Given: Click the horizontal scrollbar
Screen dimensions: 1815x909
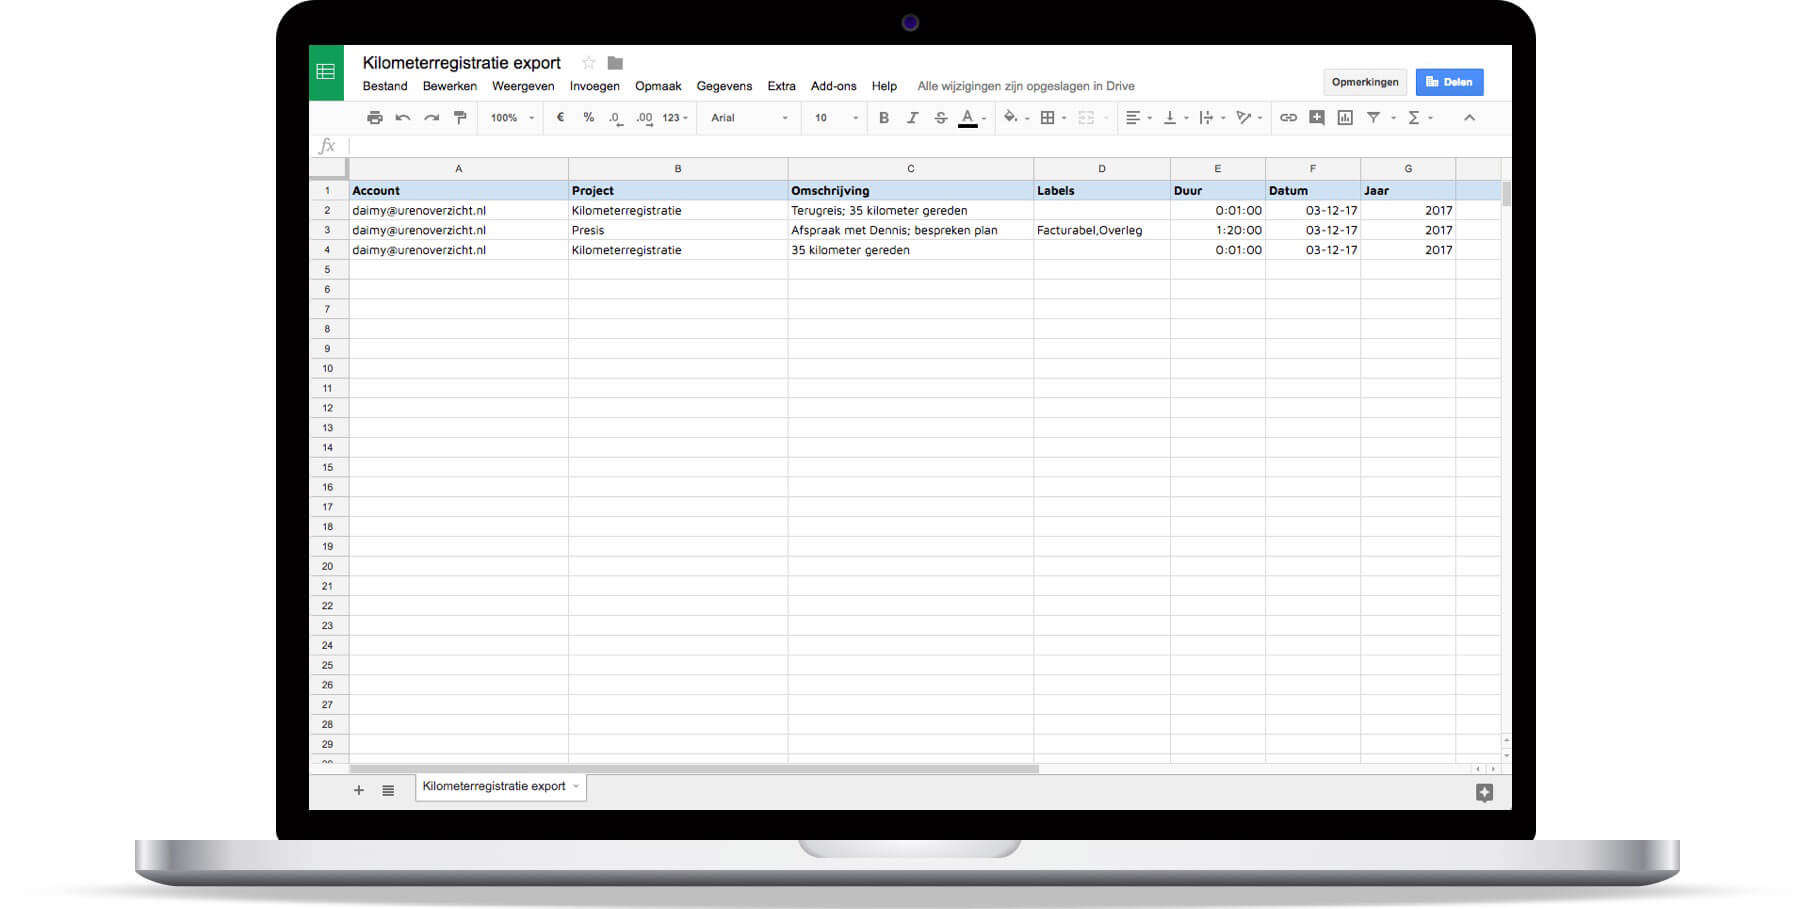Looking at the screenshot, I should coord(694,769).
